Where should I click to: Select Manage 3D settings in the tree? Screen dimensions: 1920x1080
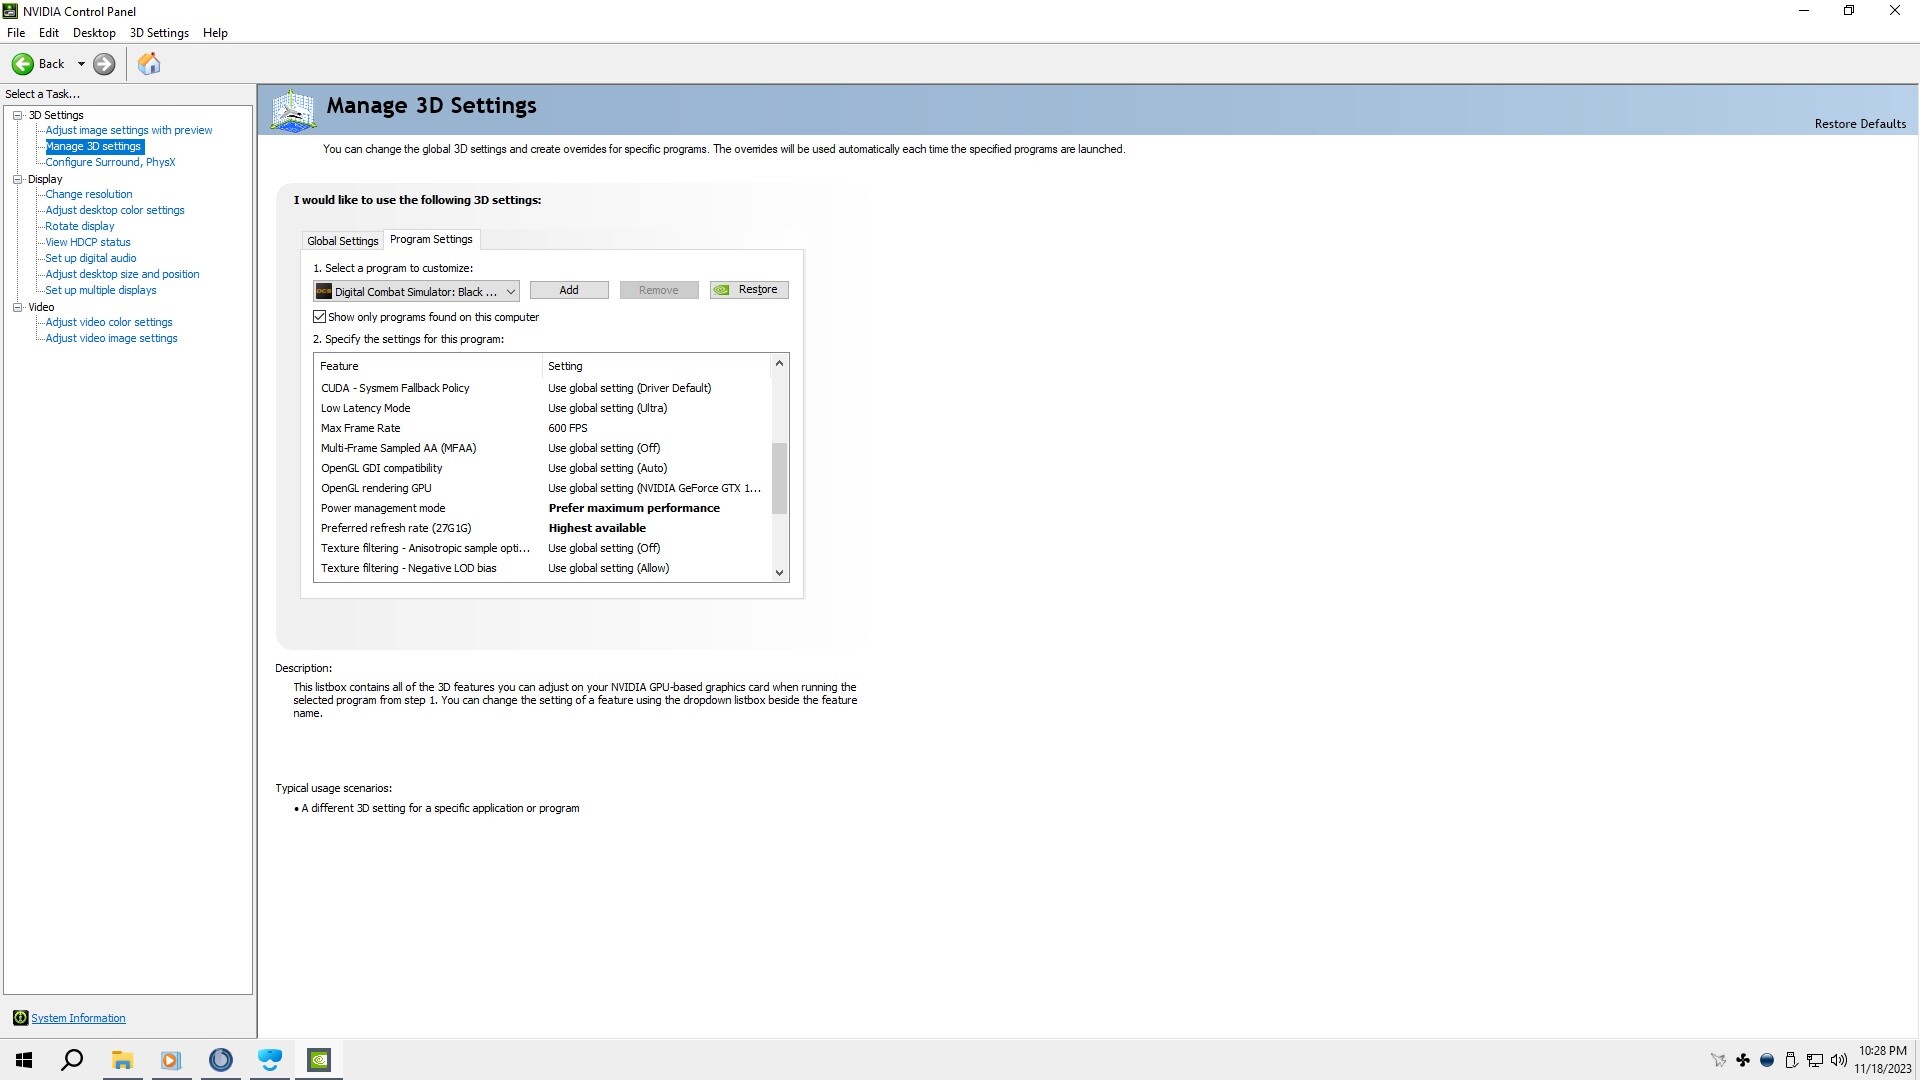click(x=94, y=146)
